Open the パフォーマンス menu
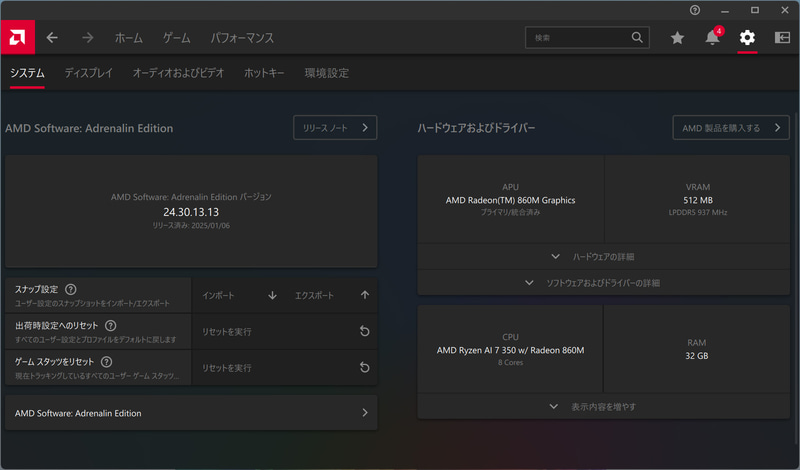 (x=242, y=38)
